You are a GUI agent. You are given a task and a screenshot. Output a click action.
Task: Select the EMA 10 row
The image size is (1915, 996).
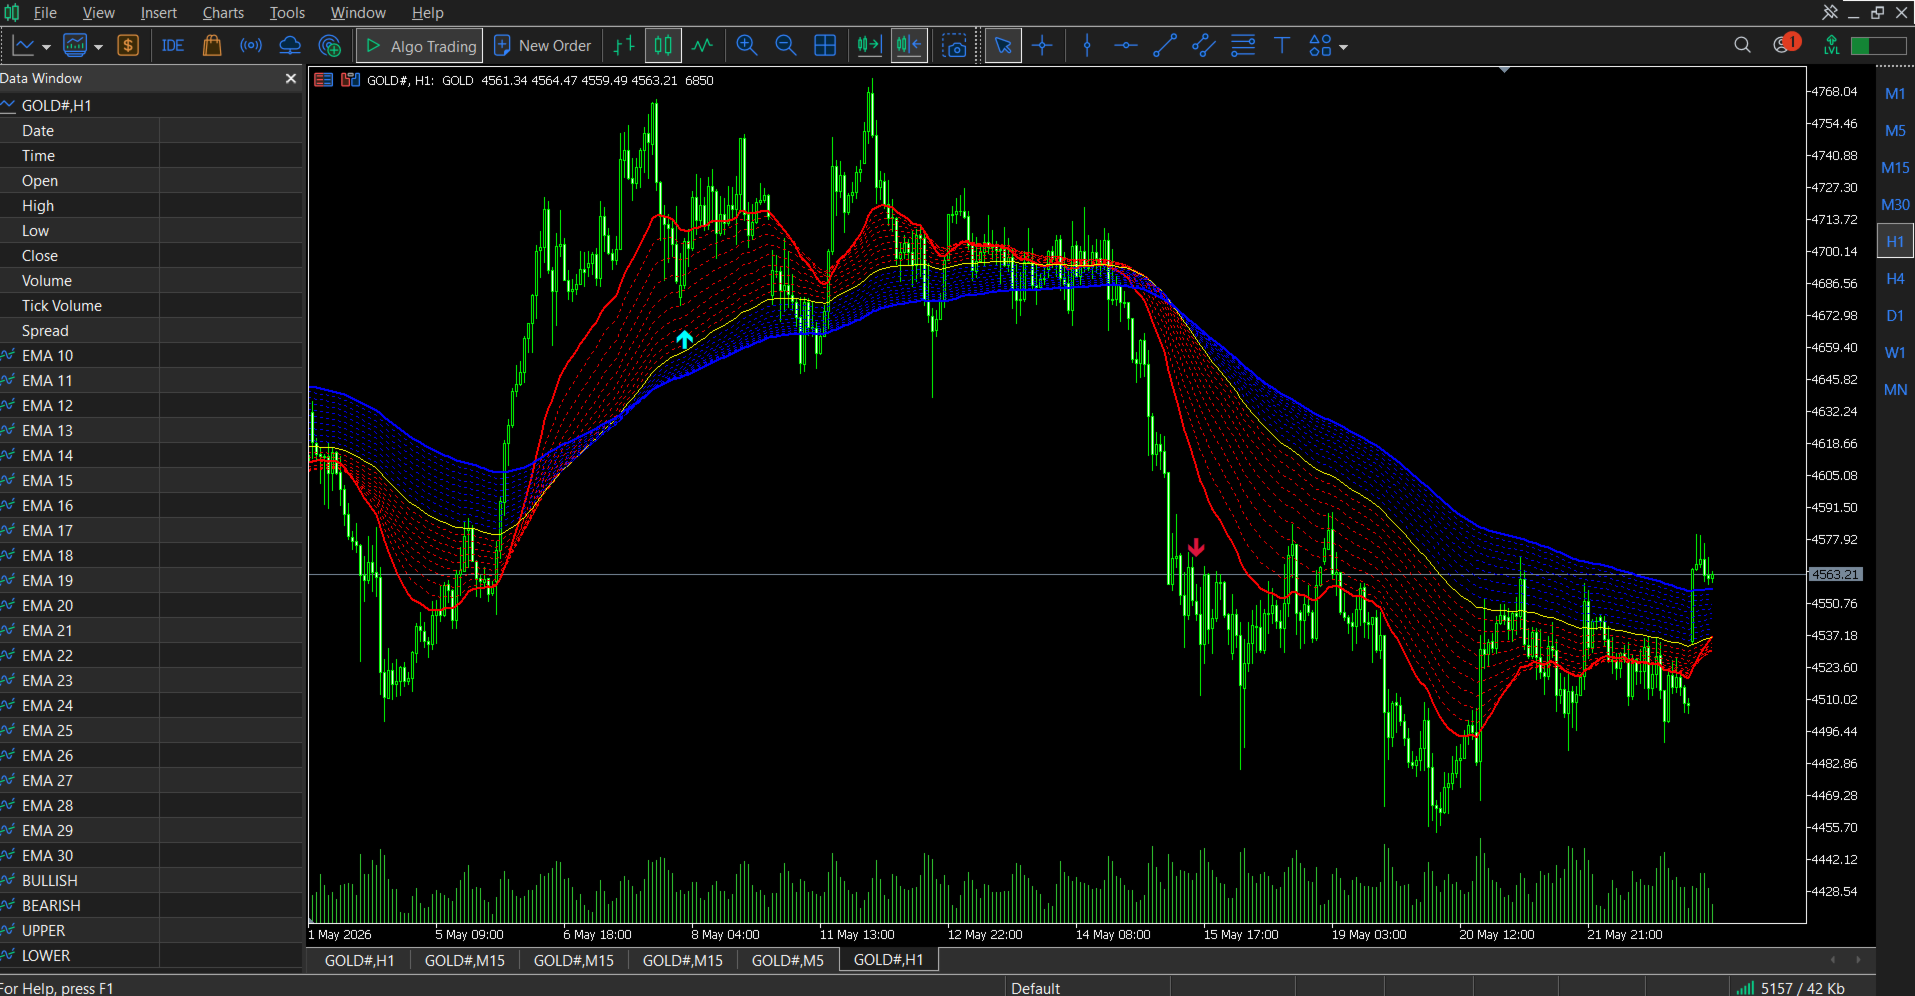151,355
